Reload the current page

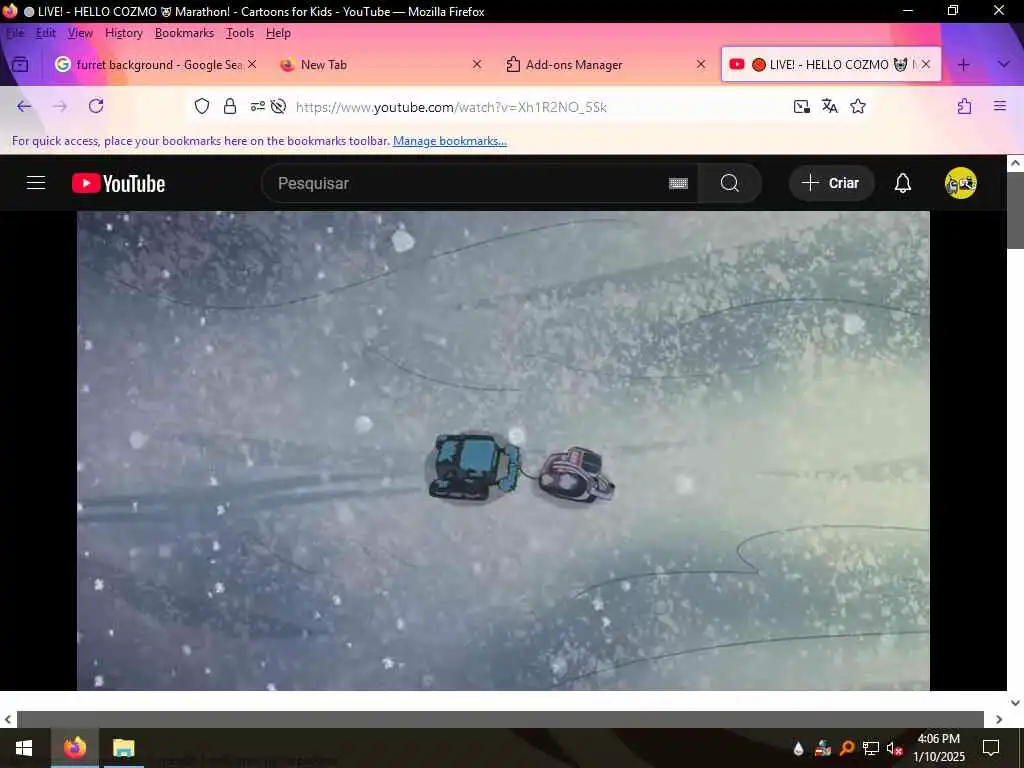pos(96,106)
